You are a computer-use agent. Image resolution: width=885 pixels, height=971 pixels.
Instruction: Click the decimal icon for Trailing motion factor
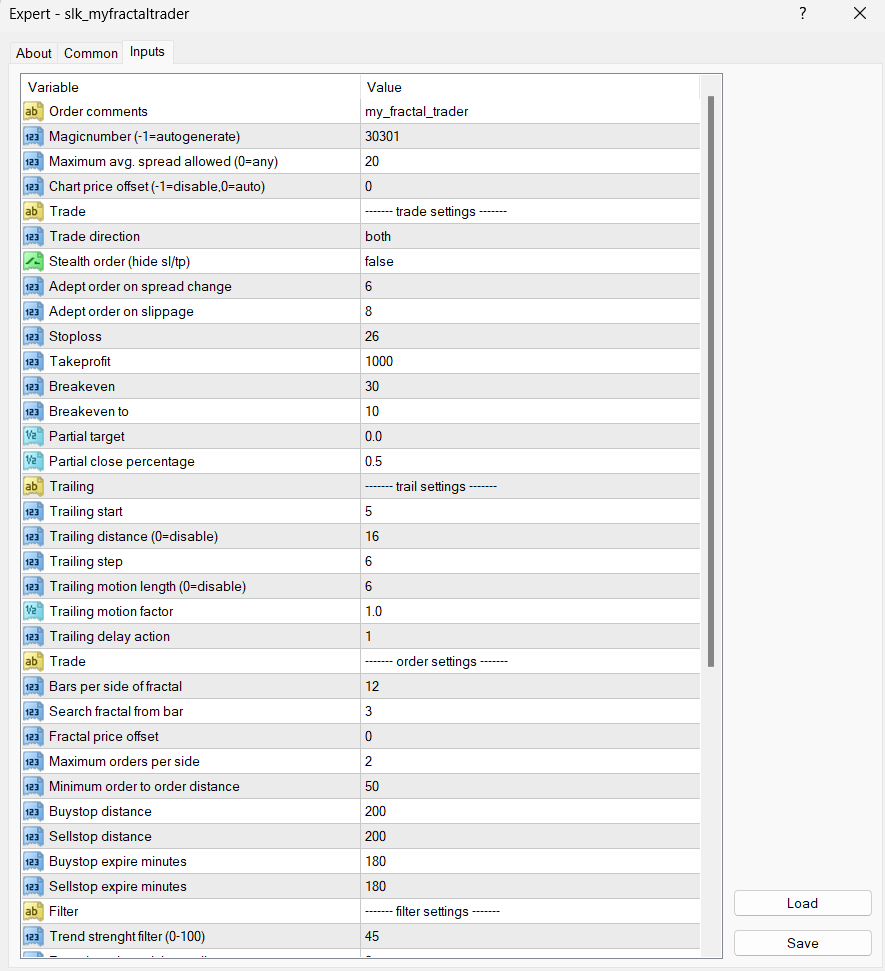point(33,612)
